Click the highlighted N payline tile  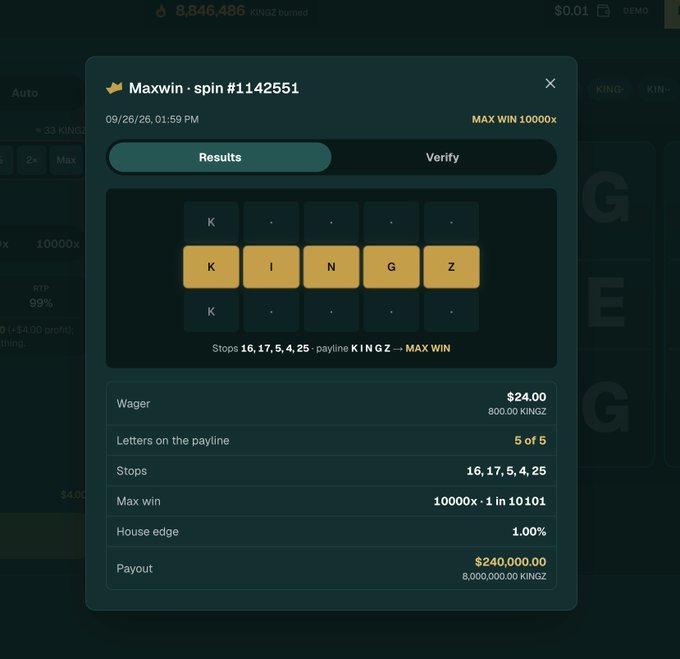coord(331,267)
